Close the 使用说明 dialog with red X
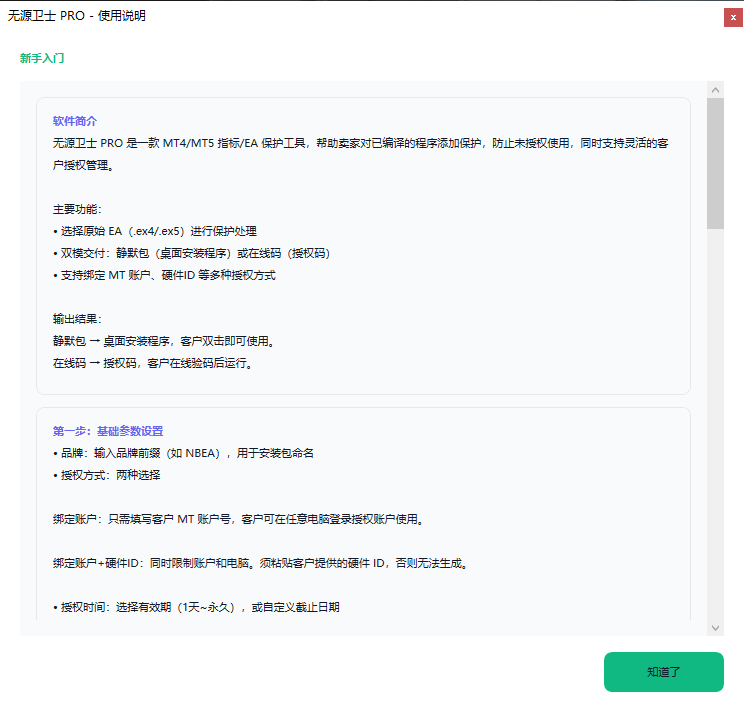The height and width of the screenshot is (712, 744). 733,18
